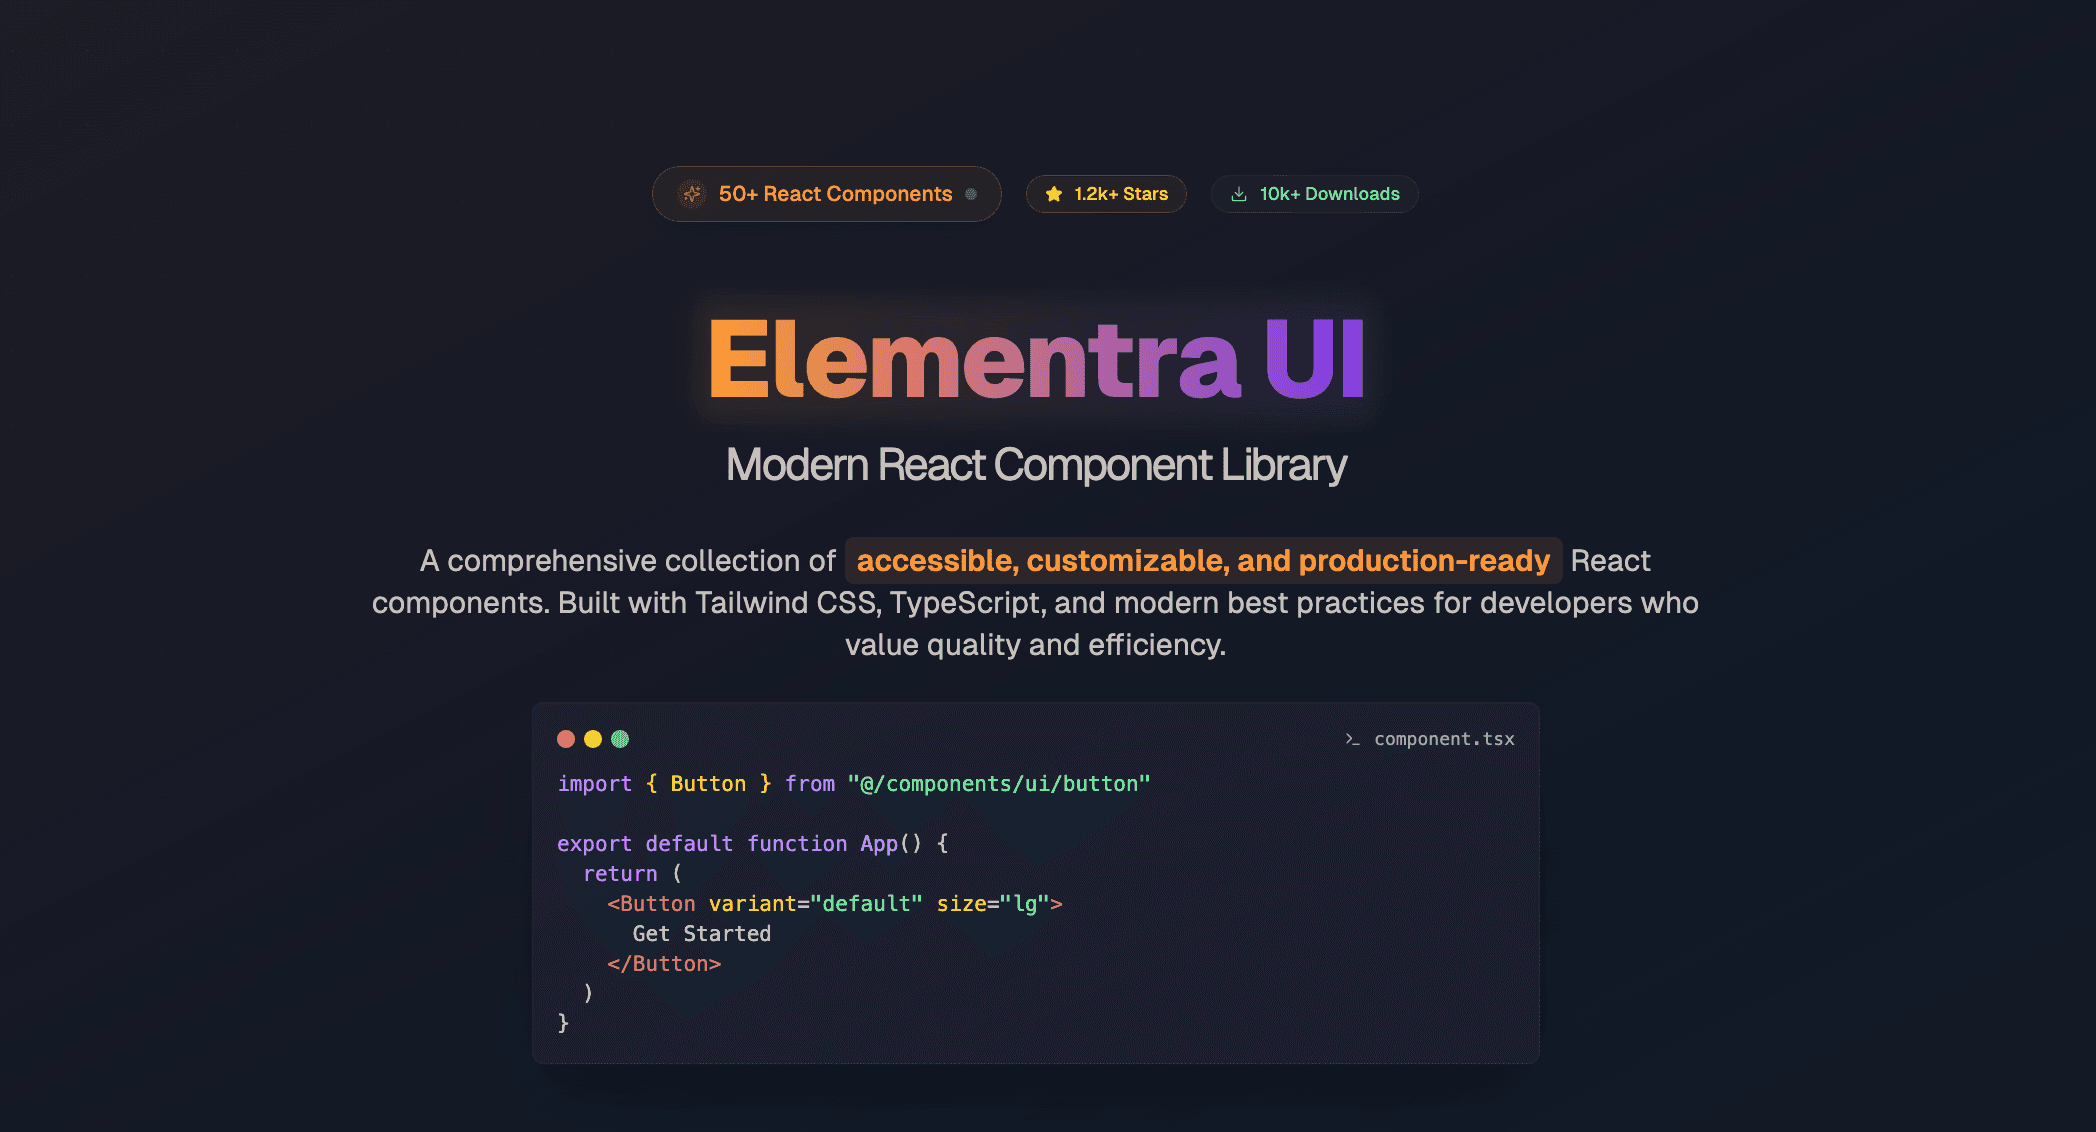Click the green dot in code window
Screen dimensions: 2096x1132
(620, 739)
